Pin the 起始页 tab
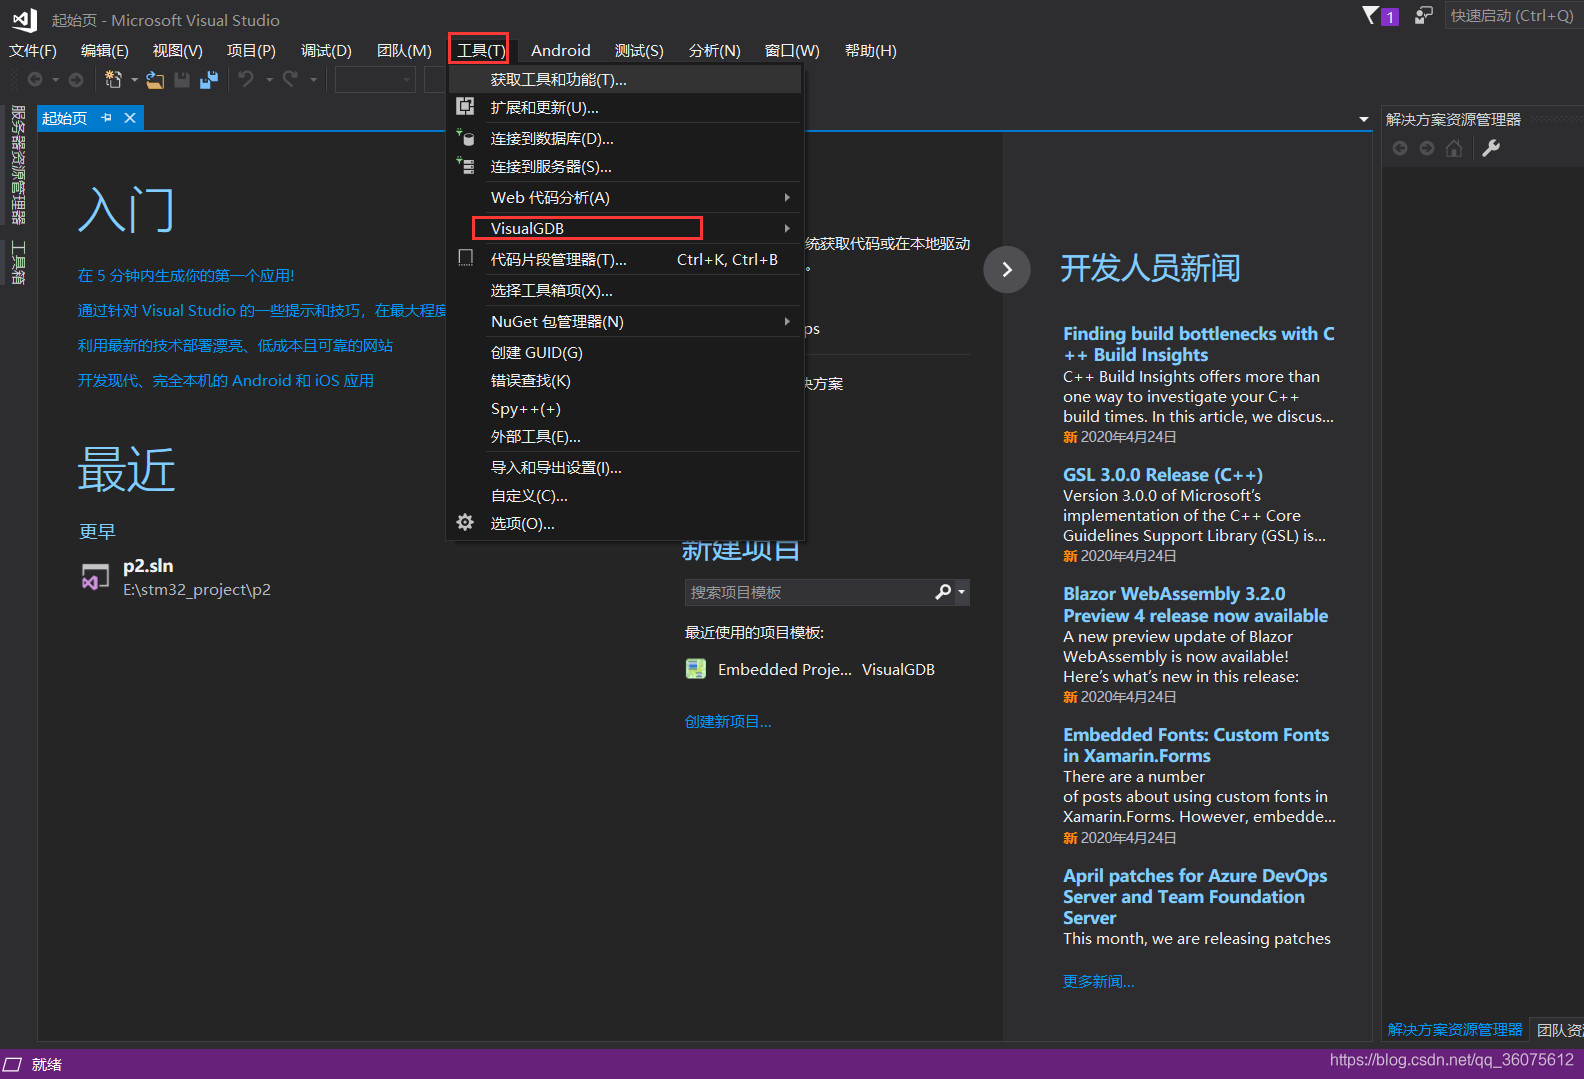Viewport: 1584px width, 1079px height. (107, 118)
